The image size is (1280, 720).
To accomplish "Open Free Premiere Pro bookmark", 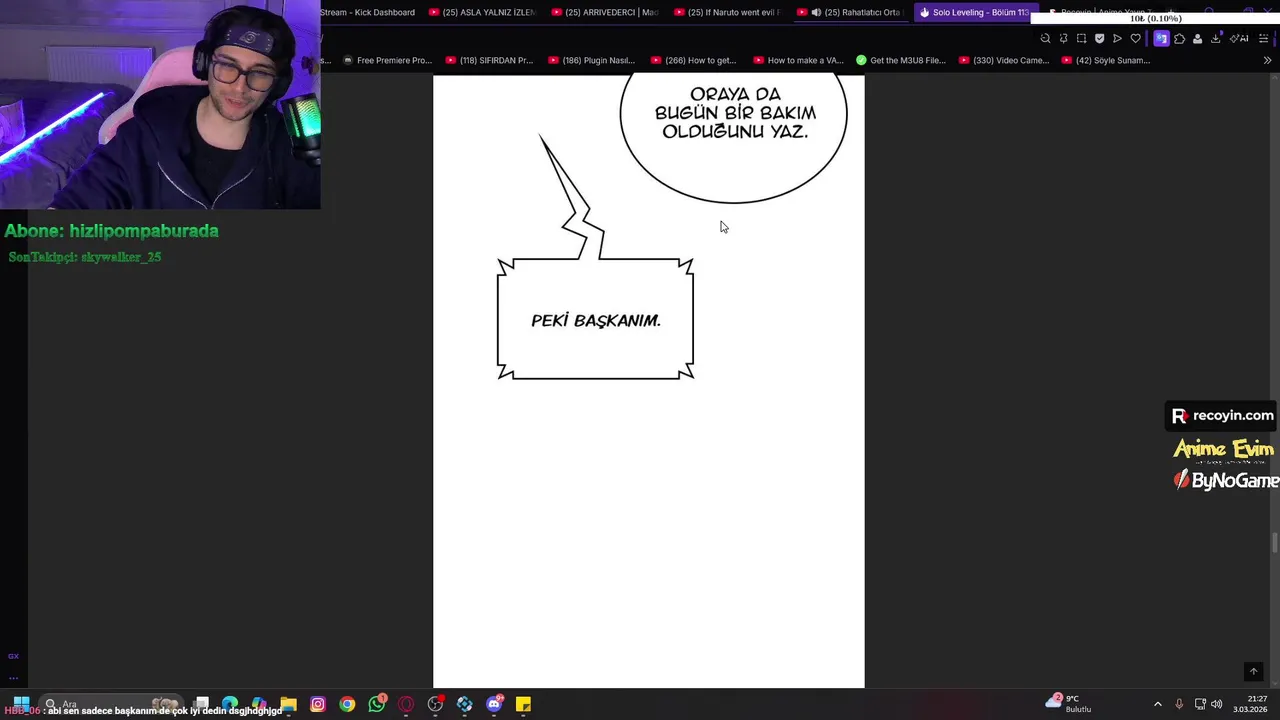I will click(x=387, y=60).
